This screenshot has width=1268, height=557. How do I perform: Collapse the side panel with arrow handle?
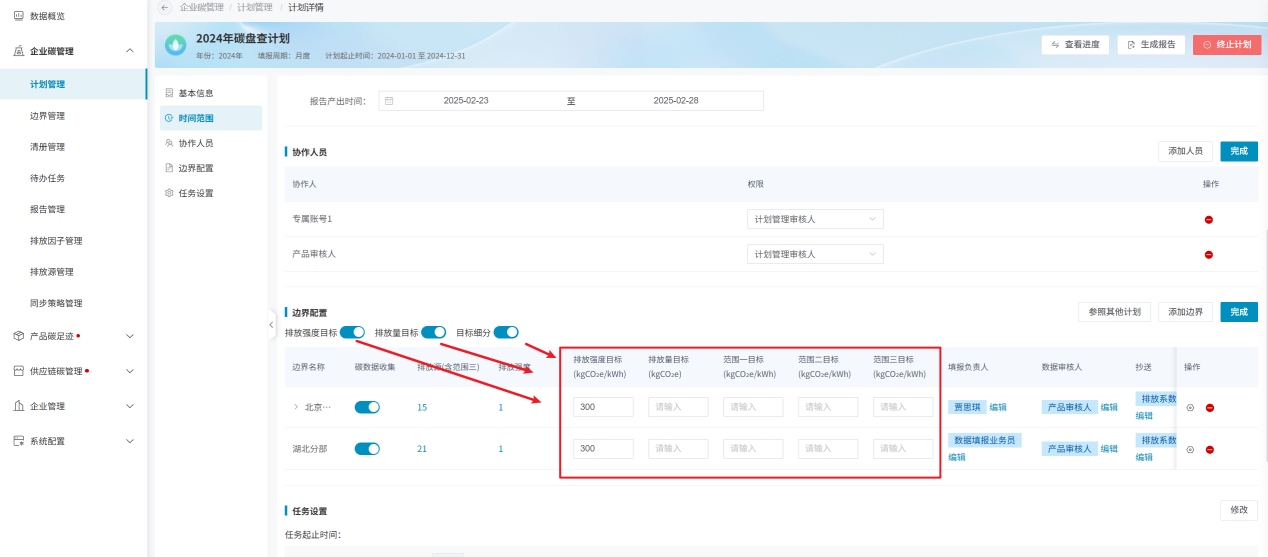pos(271,325)
